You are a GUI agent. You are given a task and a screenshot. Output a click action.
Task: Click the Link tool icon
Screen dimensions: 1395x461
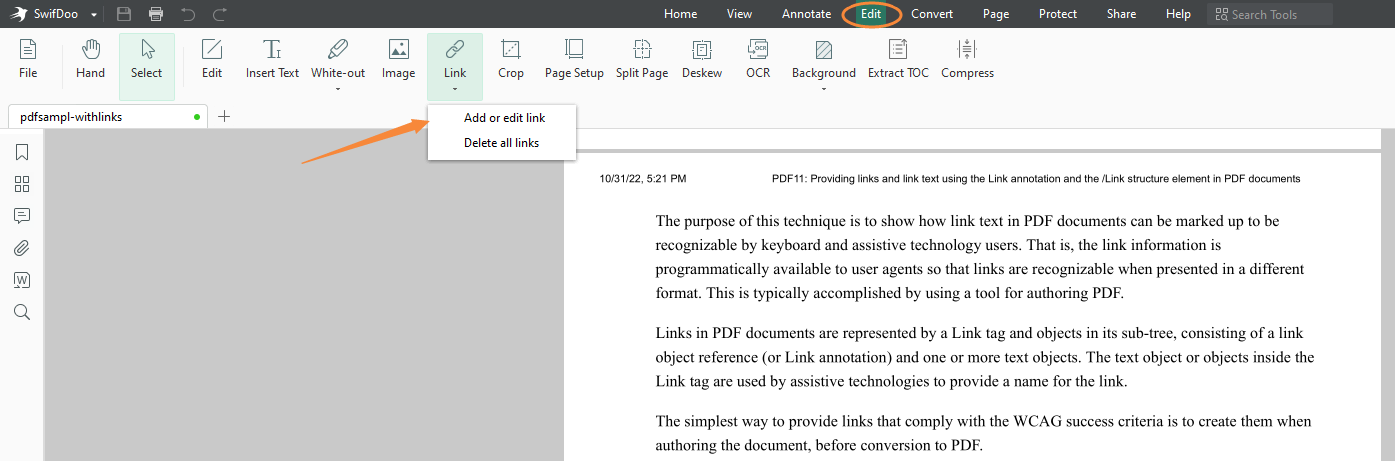tap(455, 49)
